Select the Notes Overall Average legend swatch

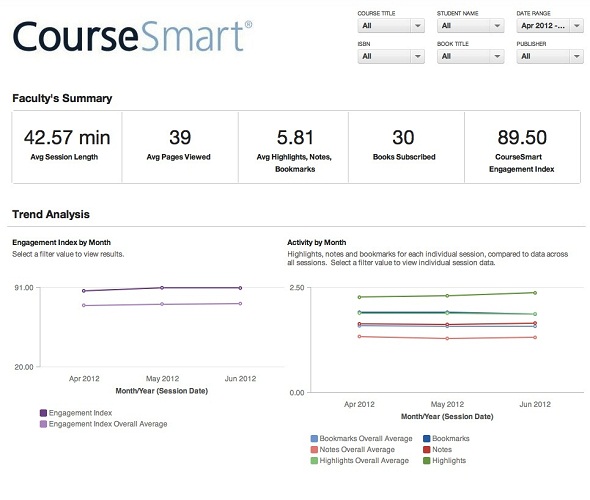pyautogui.click(x=314, y=450)
